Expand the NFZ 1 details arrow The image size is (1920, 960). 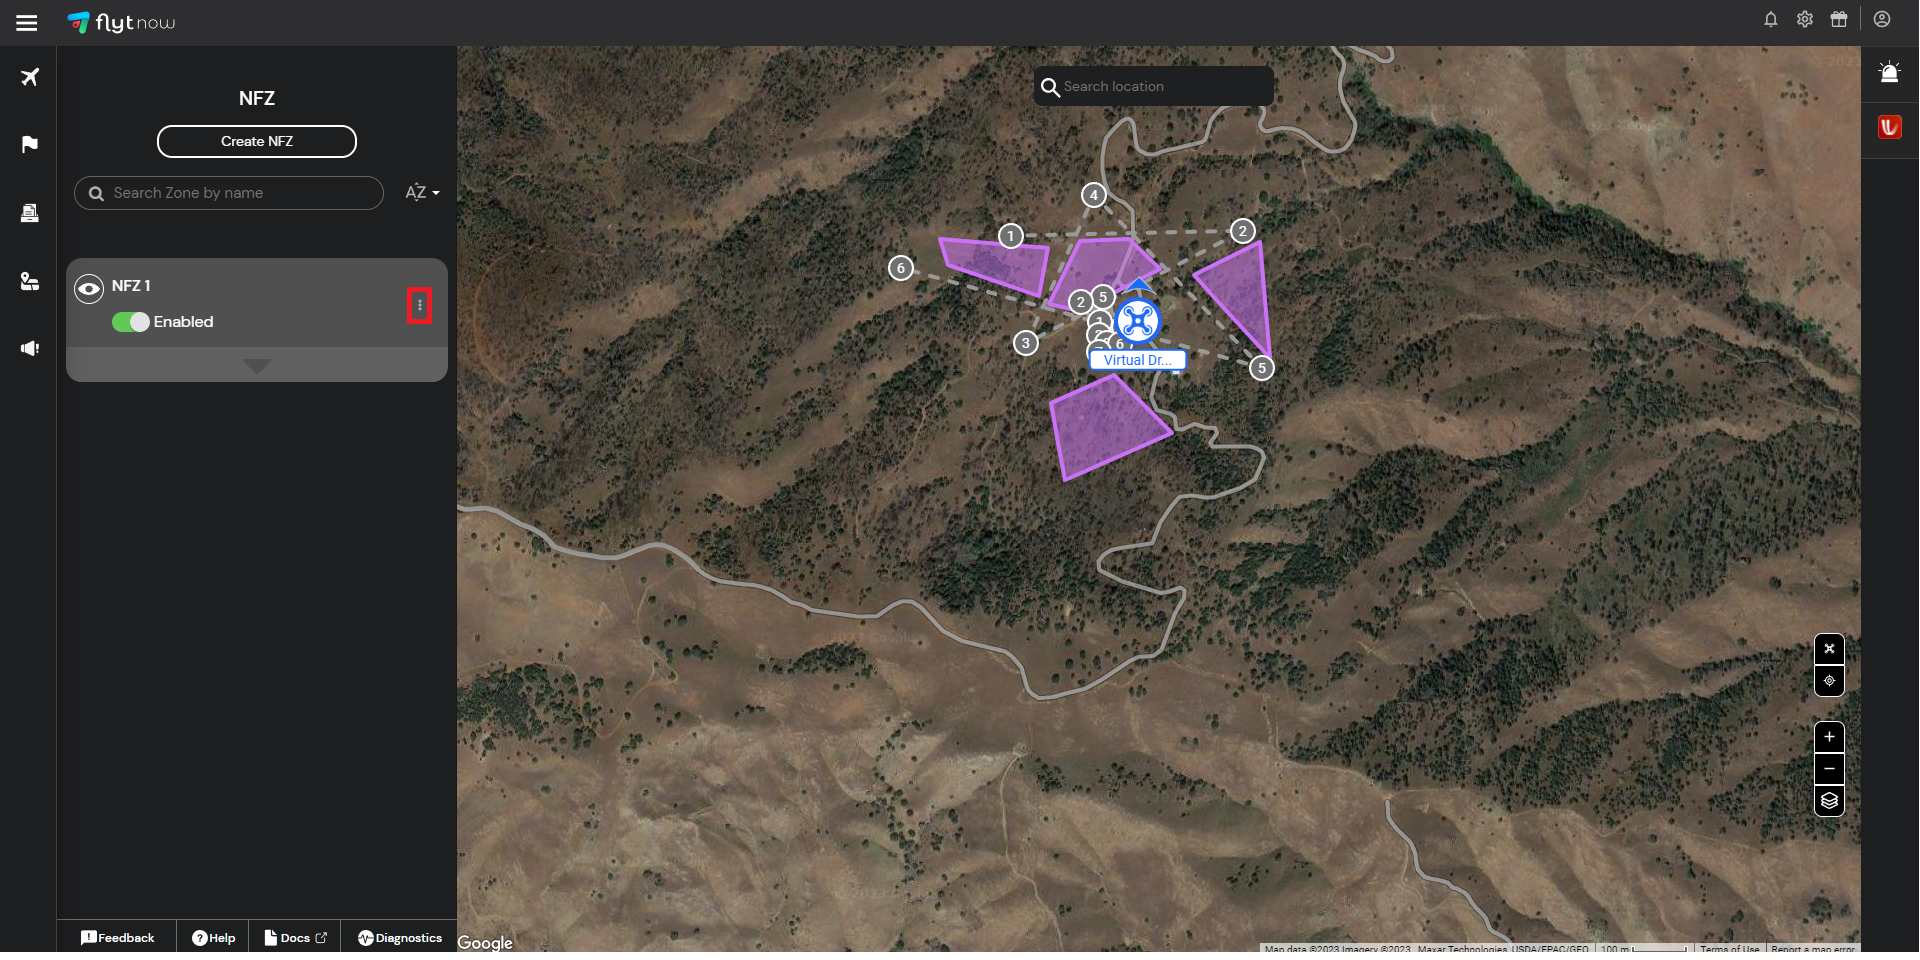257,366
